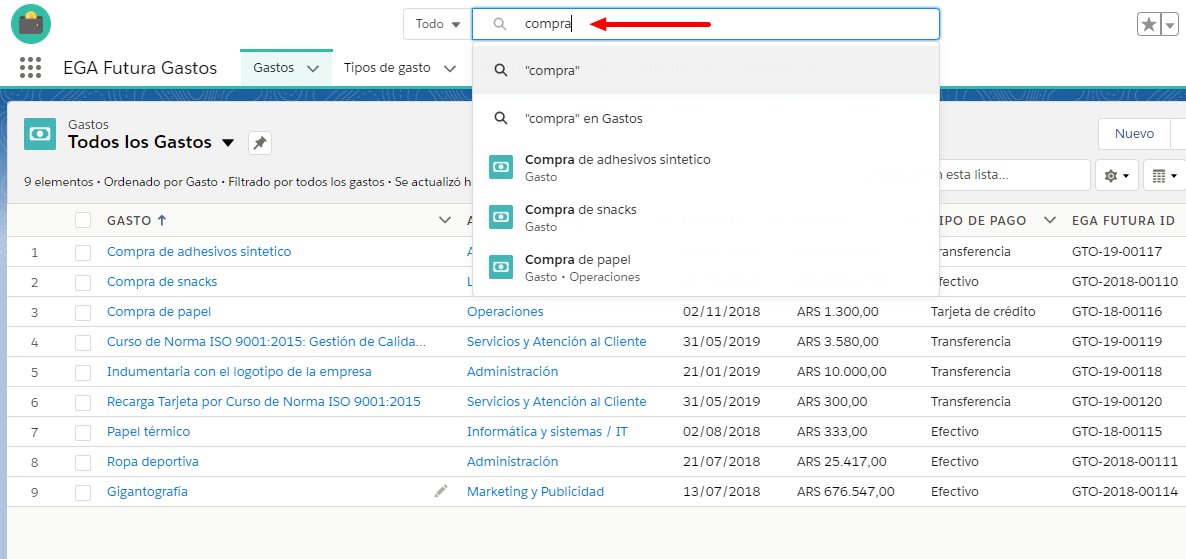Click the ARS 25.417,00 amount cell

pos(842,461)
